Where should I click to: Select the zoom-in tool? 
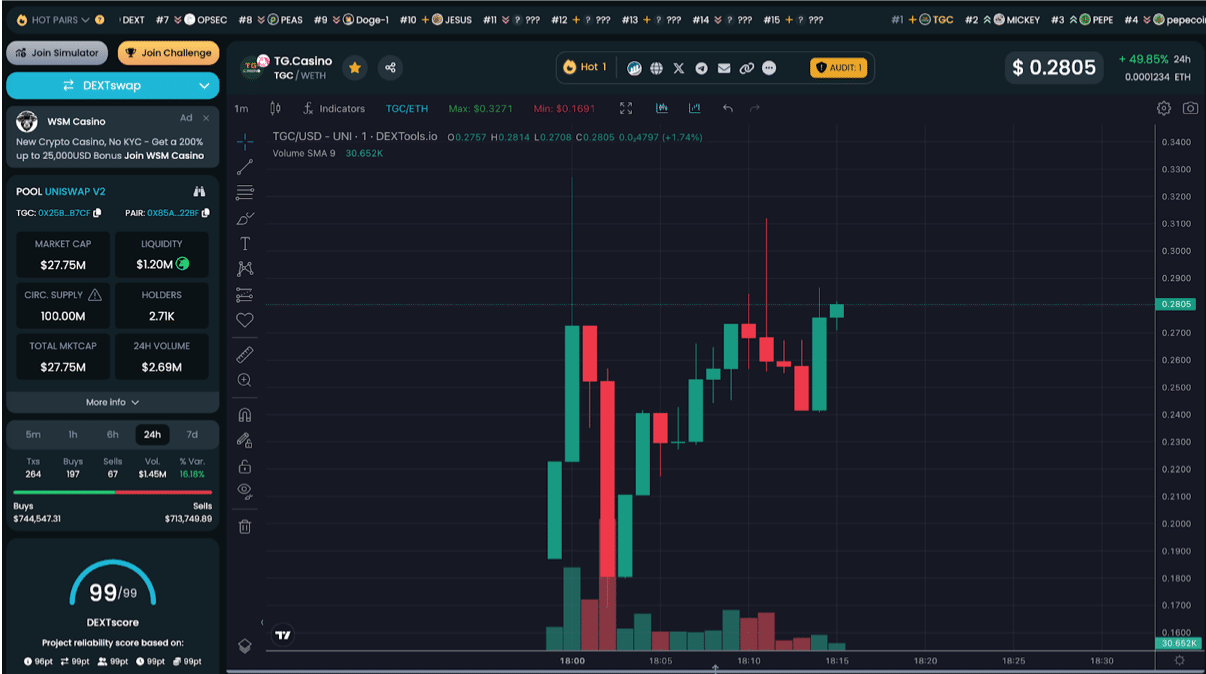coord(245,380)
